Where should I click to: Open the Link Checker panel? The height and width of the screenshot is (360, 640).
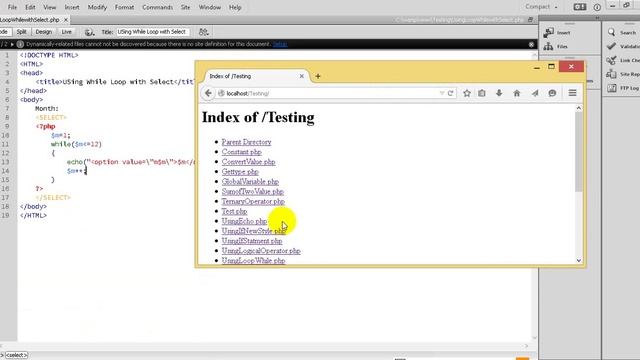pos(623,60)
